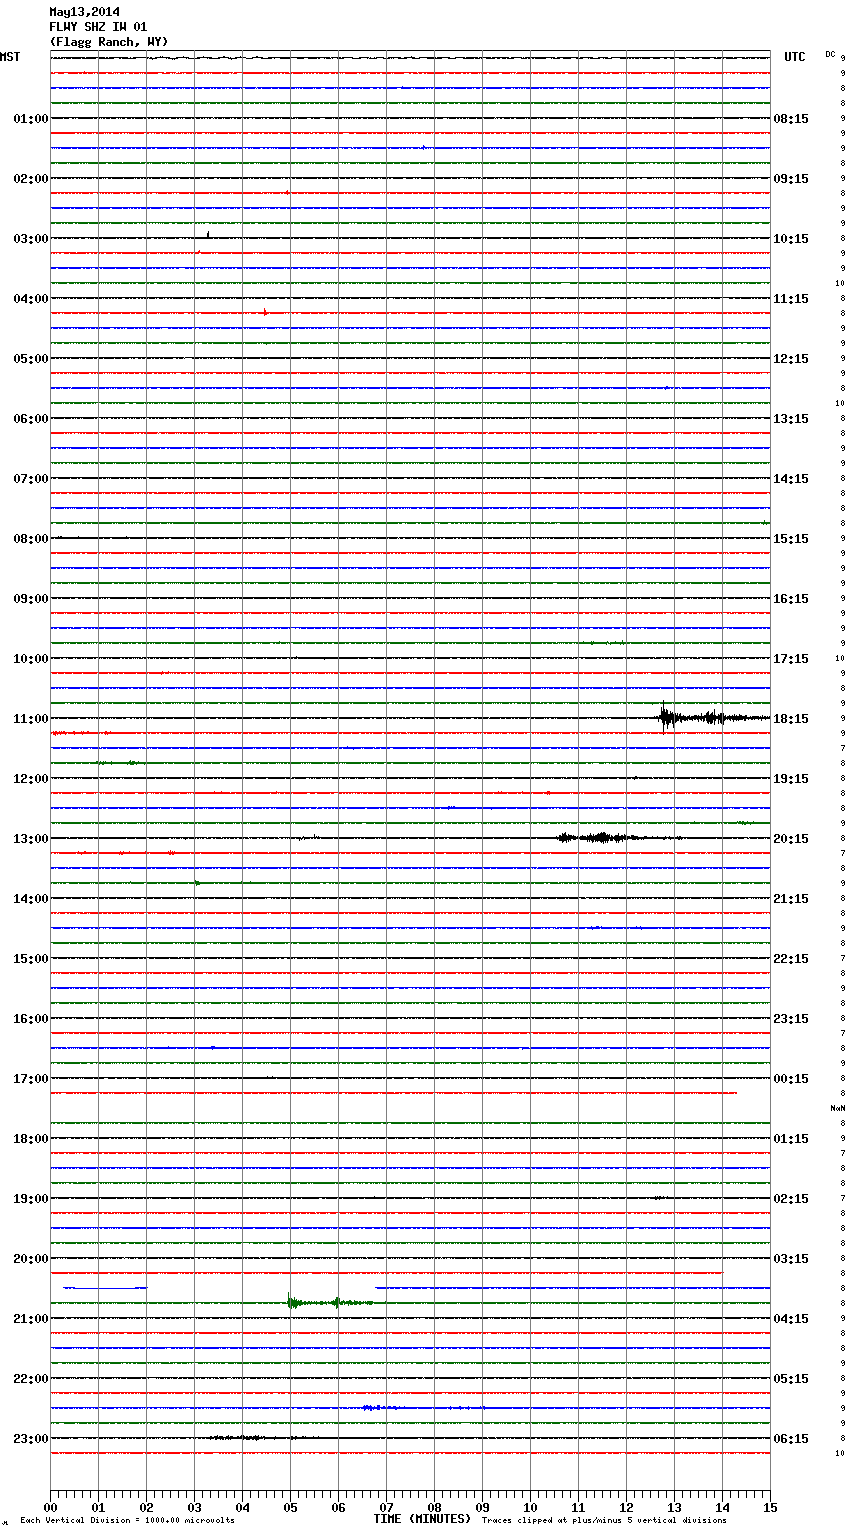Click the 00:15 UTC time label
The height and width of the screenshot is (1534, 850).
pyautogui.click(x=791, y=1079)
